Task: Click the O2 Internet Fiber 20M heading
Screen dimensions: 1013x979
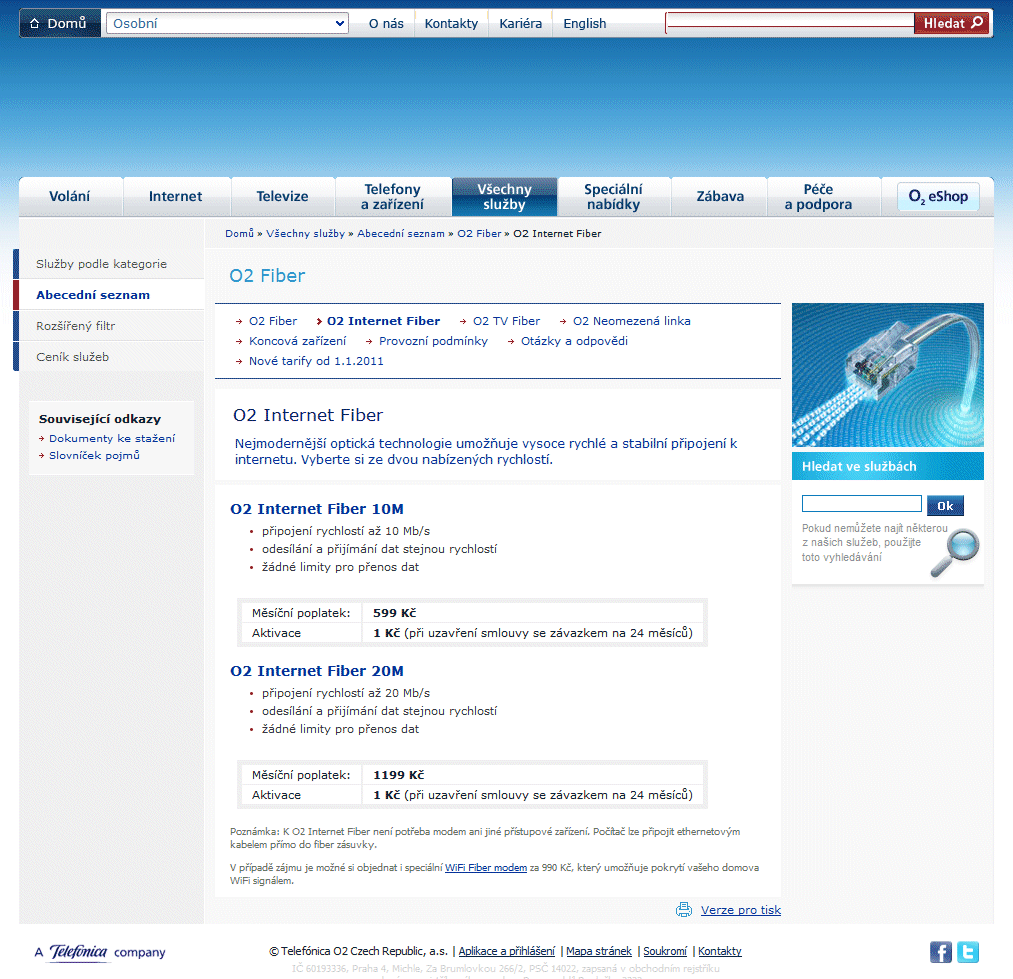Action: click(x=317, y=671)
